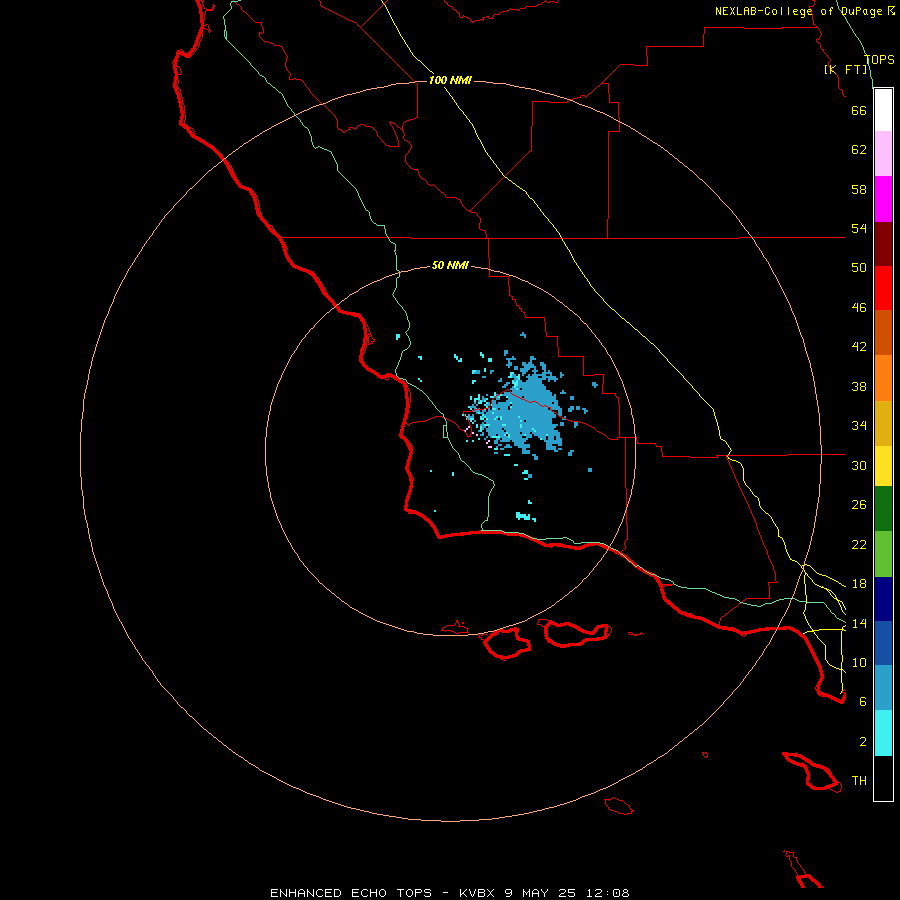
Task: Click the navy 14-18 kft swatch
Action: point(883,599)
